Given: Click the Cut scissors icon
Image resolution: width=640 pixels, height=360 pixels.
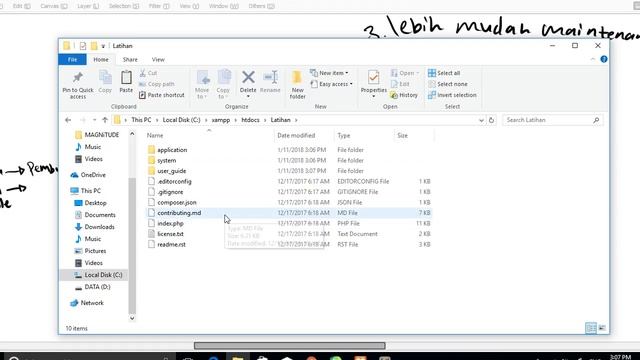Looking at the screenshot, I should (142, 73).
